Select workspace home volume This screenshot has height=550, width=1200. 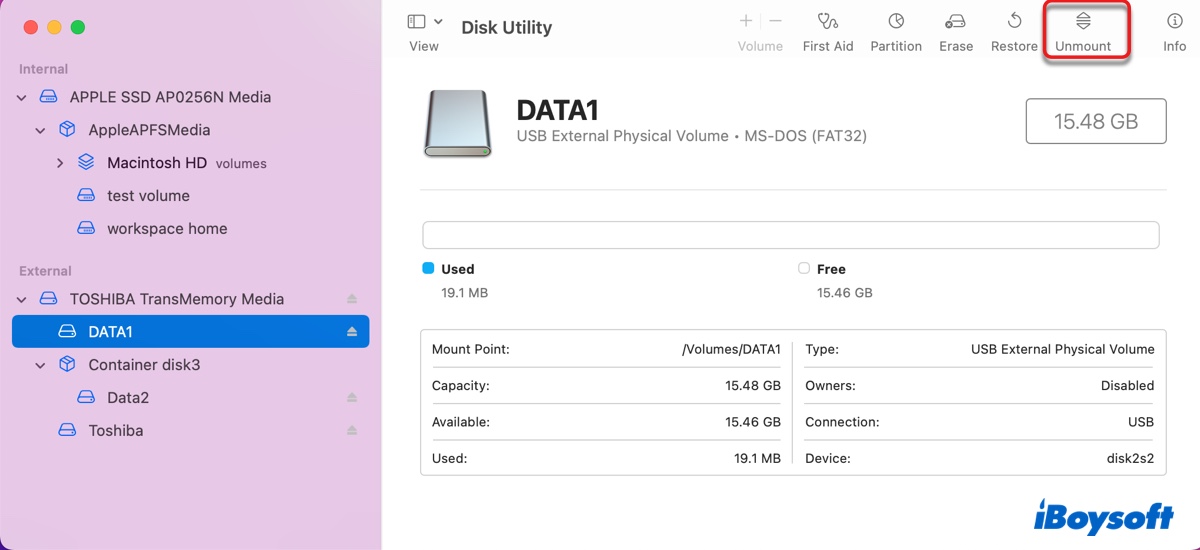pyautogui.click(x=166, y=229)
